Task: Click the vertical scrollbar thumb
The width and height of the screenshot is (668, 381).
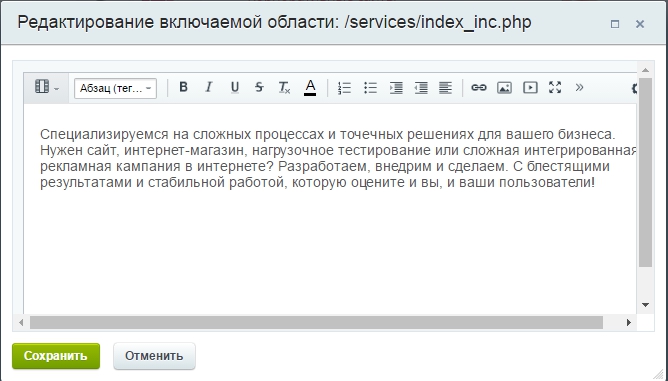Action: (x=645, y=172)
